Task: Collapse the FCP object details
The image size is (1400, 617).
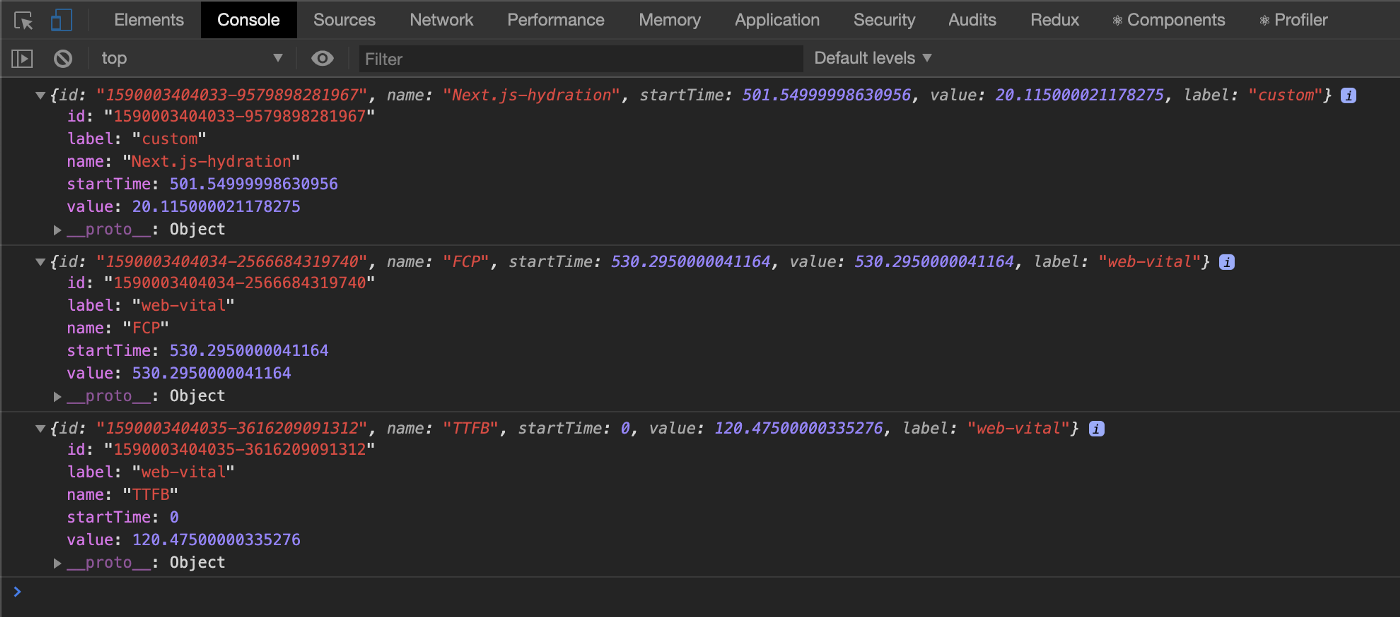Action: 40,261
